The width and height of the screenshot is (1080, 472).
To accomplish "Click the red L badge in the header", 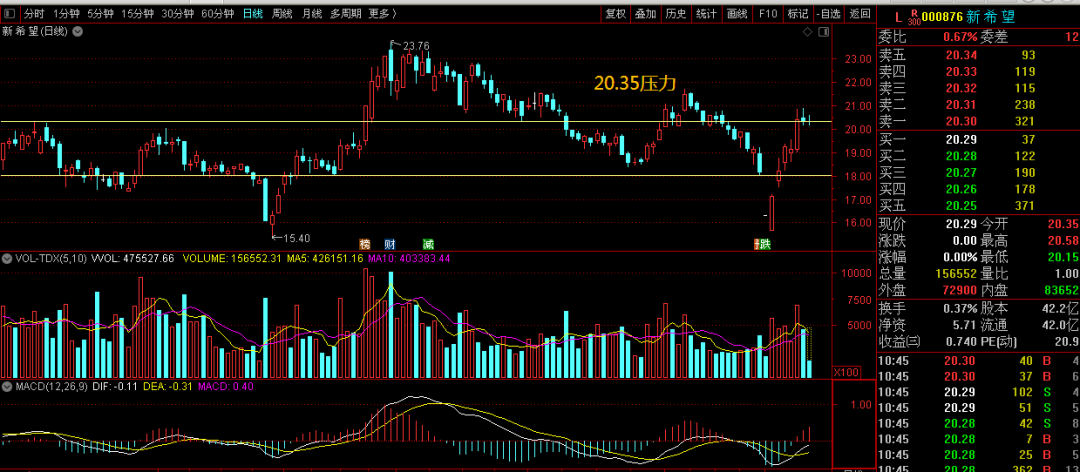I will [897, 17].
